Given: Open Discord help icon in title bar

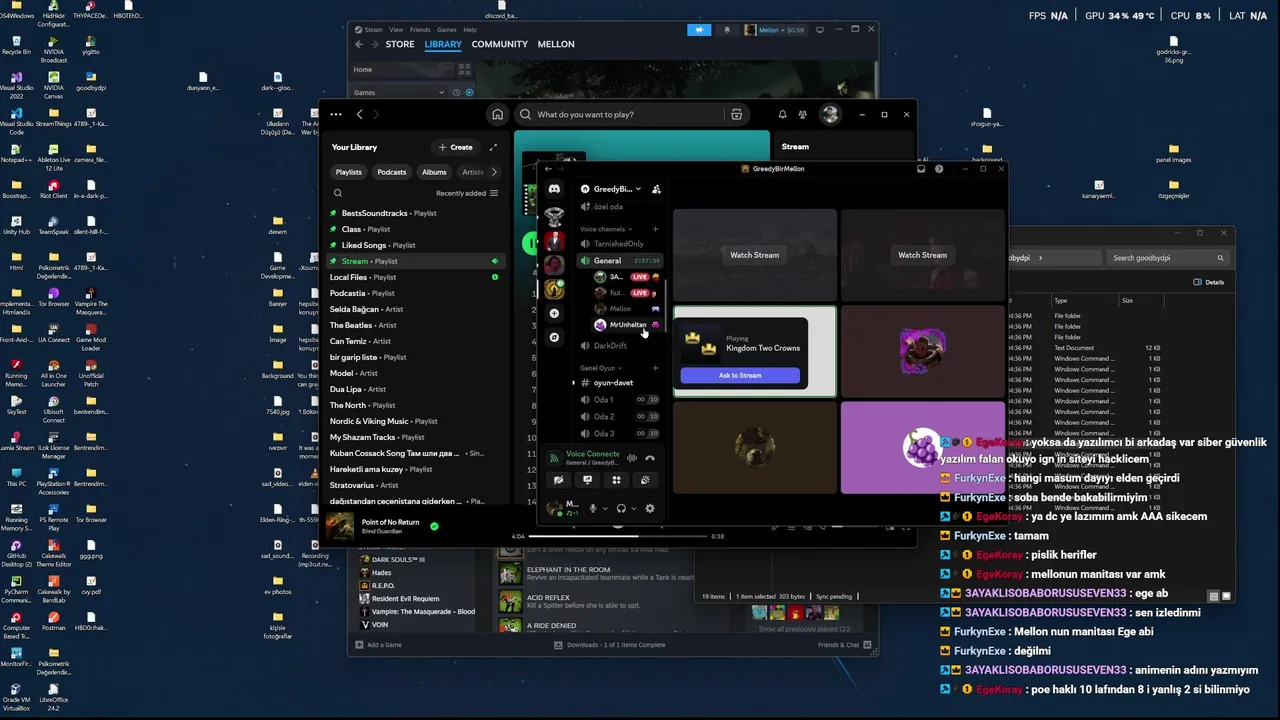Looking at the screenshot, I should click(x=939, y=169).
